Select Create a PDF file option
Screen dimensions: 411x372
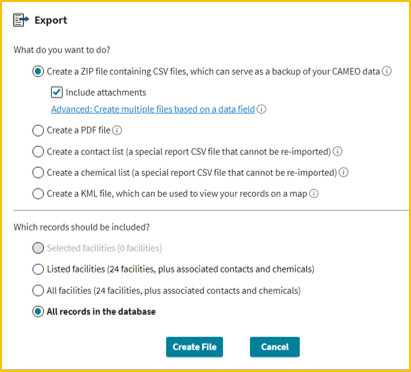[38, 130]
